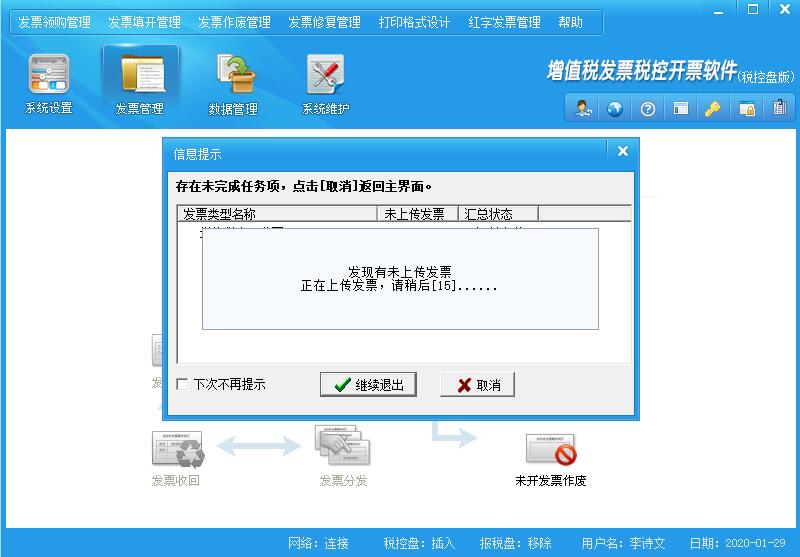Click the 继续退出 button

click(x=369, y=385)
